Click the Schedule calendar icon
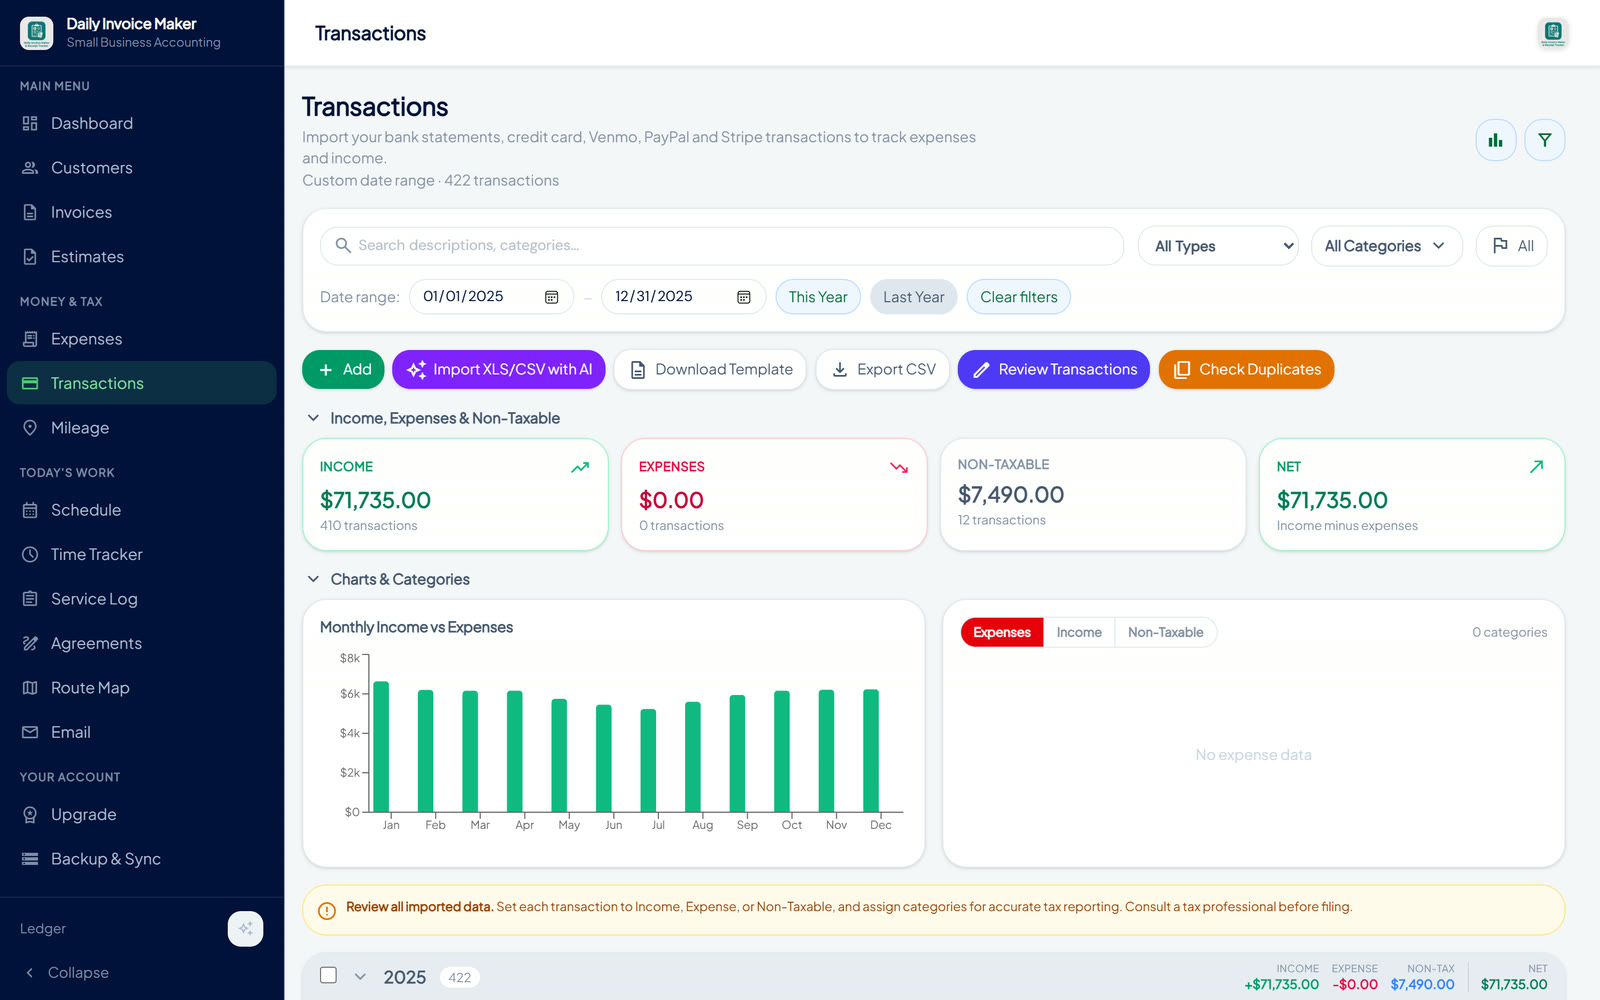1600x1000 pixels. [30, 510]
